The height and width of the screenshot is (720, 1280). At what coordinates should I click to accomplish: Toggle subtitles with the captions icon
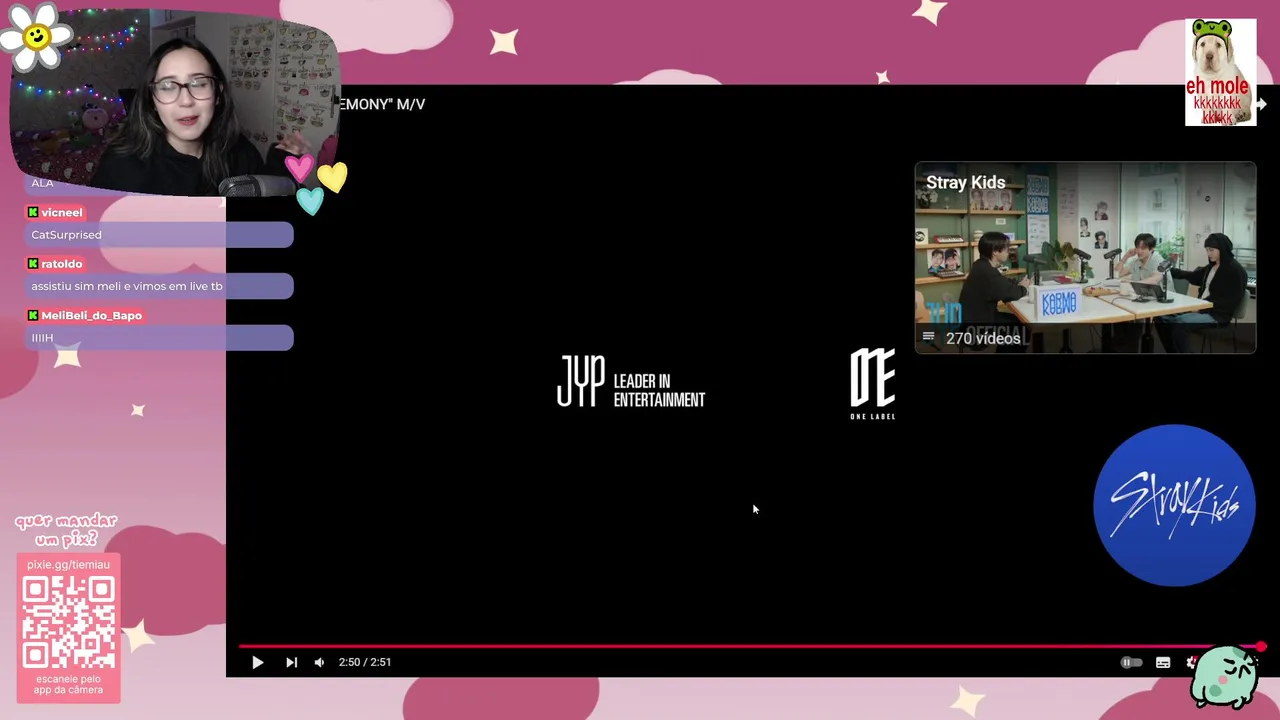pos(1163,662)
